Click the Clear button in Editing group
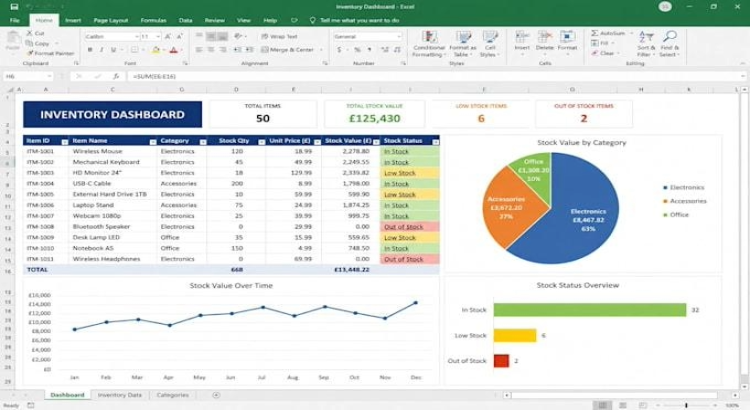 point(603,53)
